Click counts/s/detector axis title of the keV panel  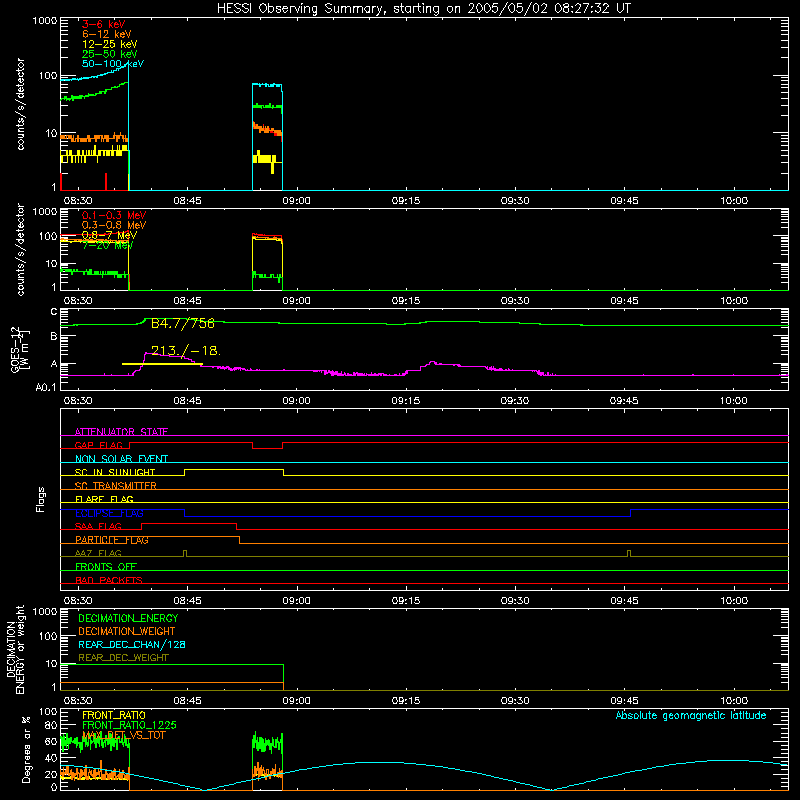(20, 104)
